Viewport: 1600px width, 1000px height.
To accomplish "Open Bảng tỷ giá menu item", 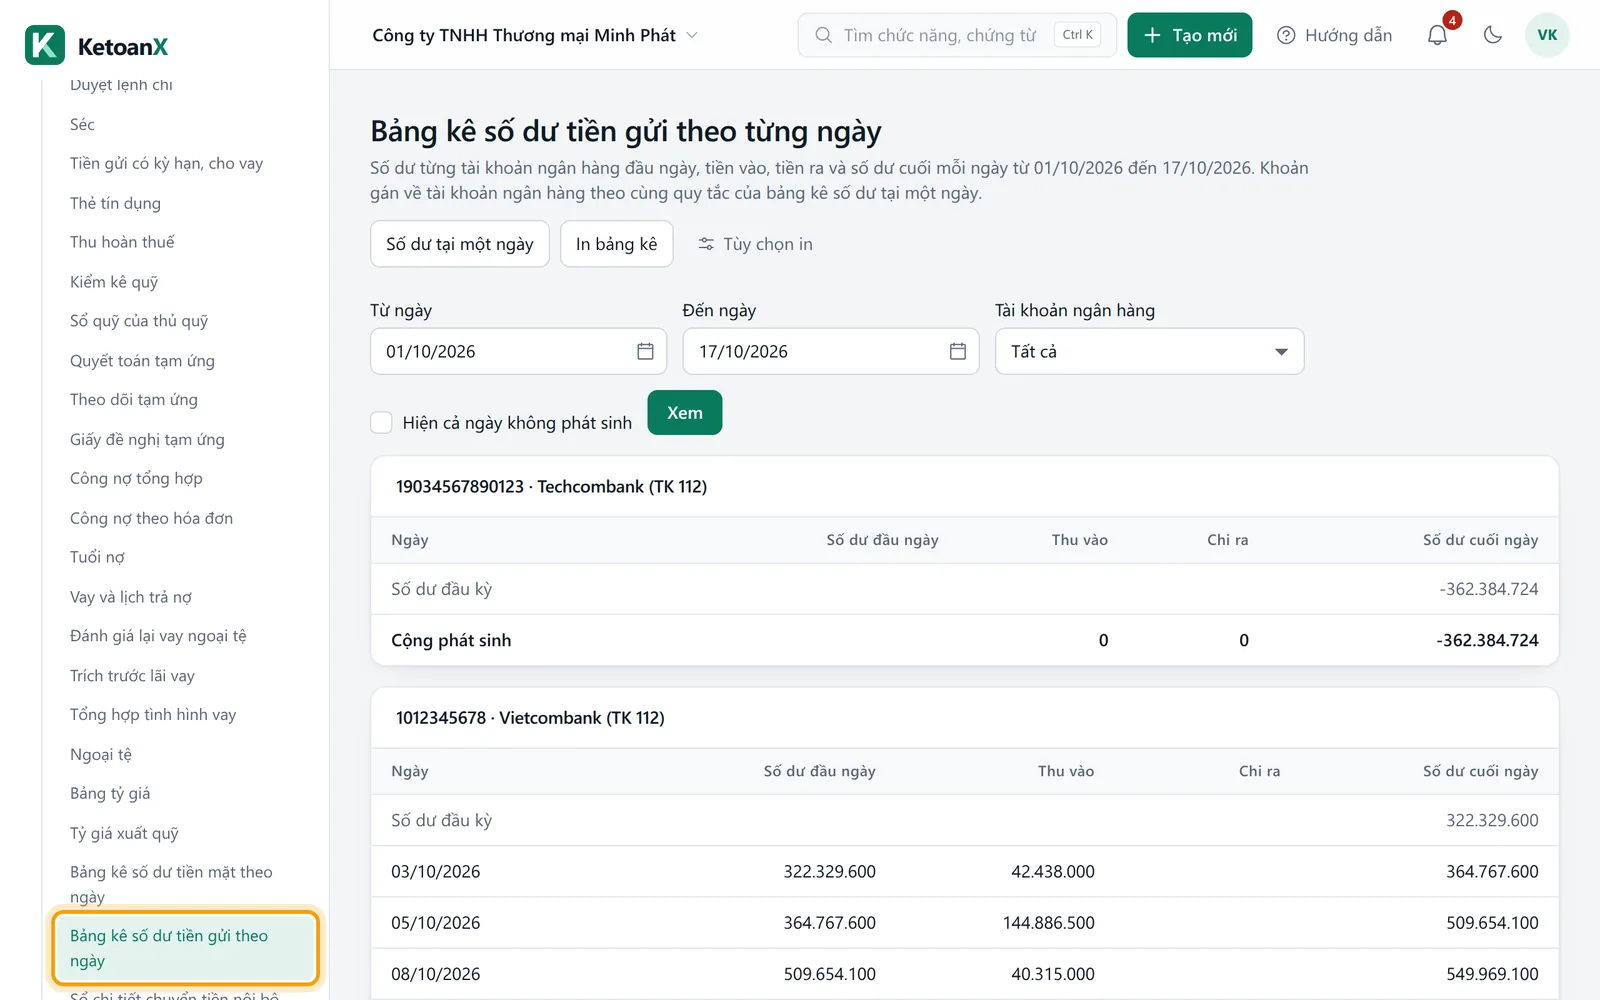I will click(x=110, y=793).
